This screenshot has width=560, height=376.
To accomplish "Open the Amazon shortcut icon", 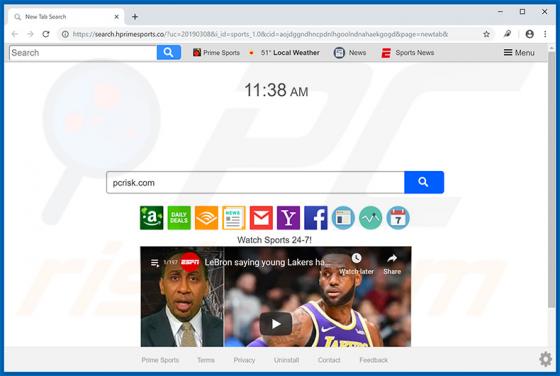I will [x=151, y=218].
